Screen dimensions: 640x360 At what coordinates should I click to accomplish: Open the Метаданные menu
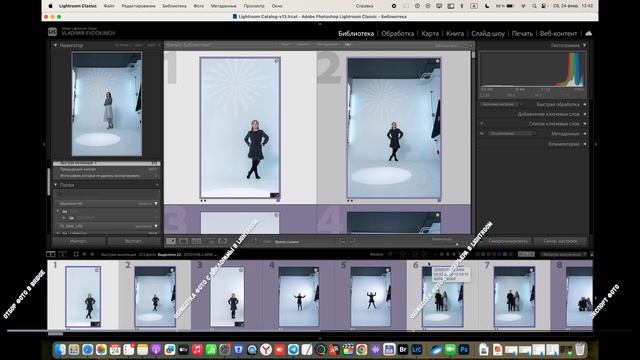pos(224,6)
